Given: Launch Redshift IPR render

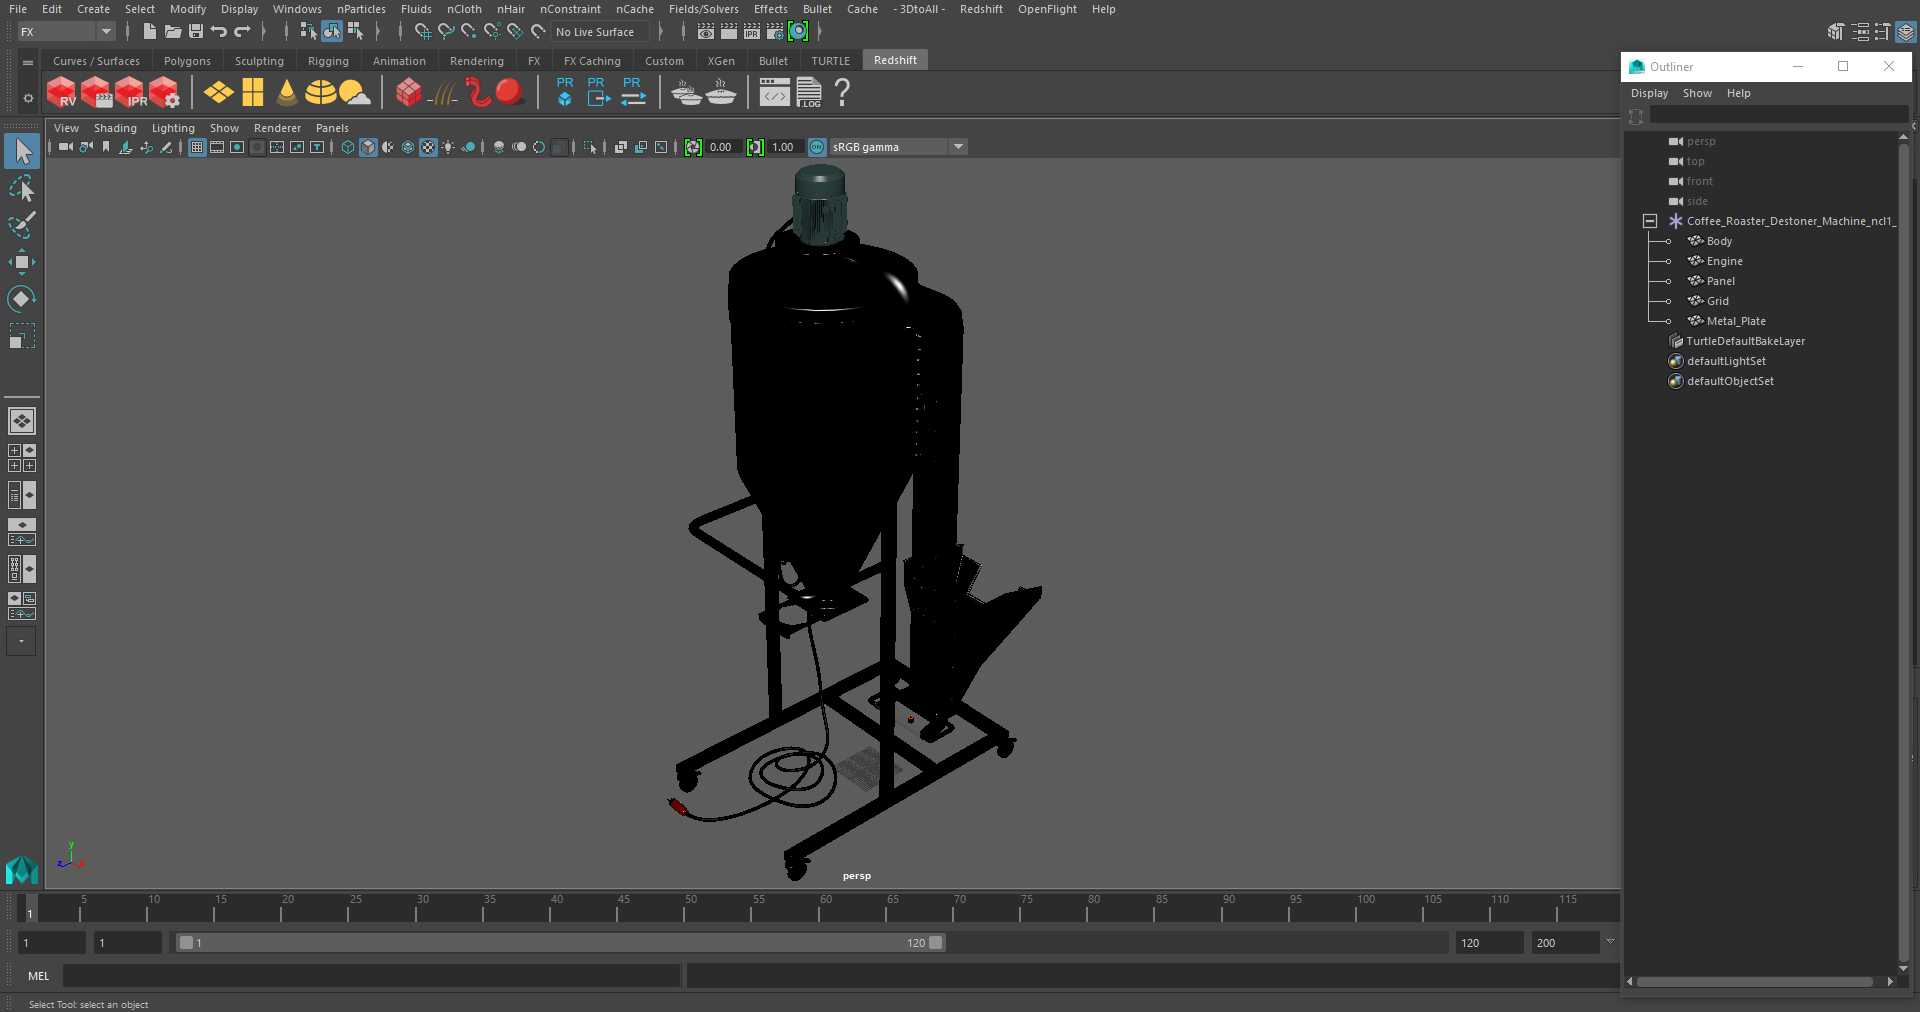Looking at the screenshot, I should tap(131, 92).
